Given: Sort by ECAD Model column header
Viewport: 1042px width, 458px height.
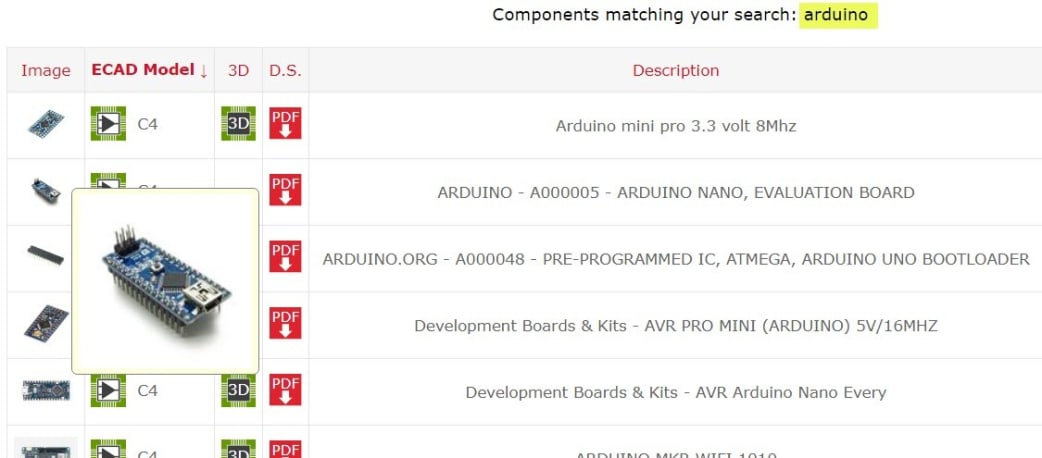Looking at the screenshot, I should coord(150,70).
